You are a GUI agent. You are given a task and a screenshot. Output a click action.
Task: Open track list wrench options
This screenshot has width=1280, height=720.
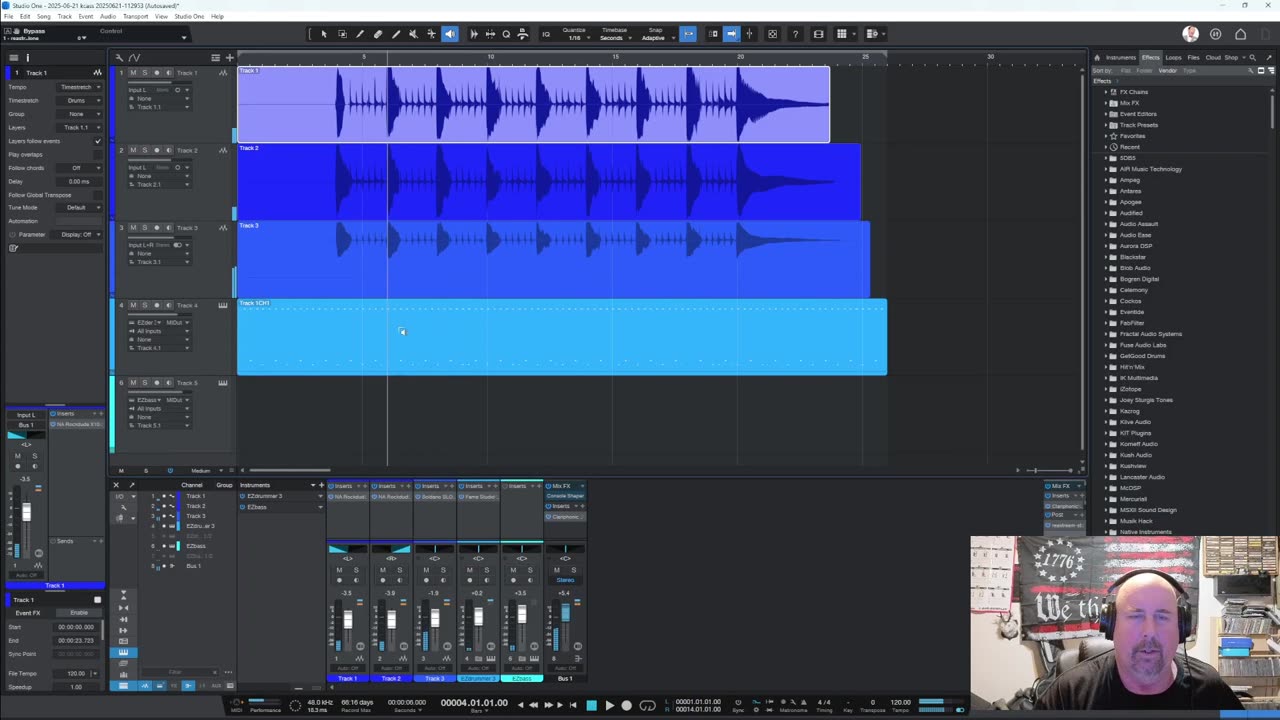pyautogui.click(x=119, y=57)
